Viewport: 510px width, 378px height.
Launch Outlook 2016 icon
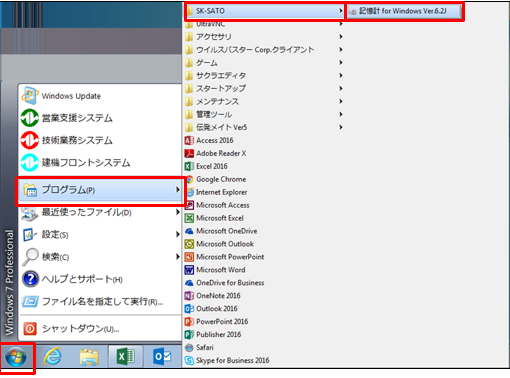[x=189, y=309]
